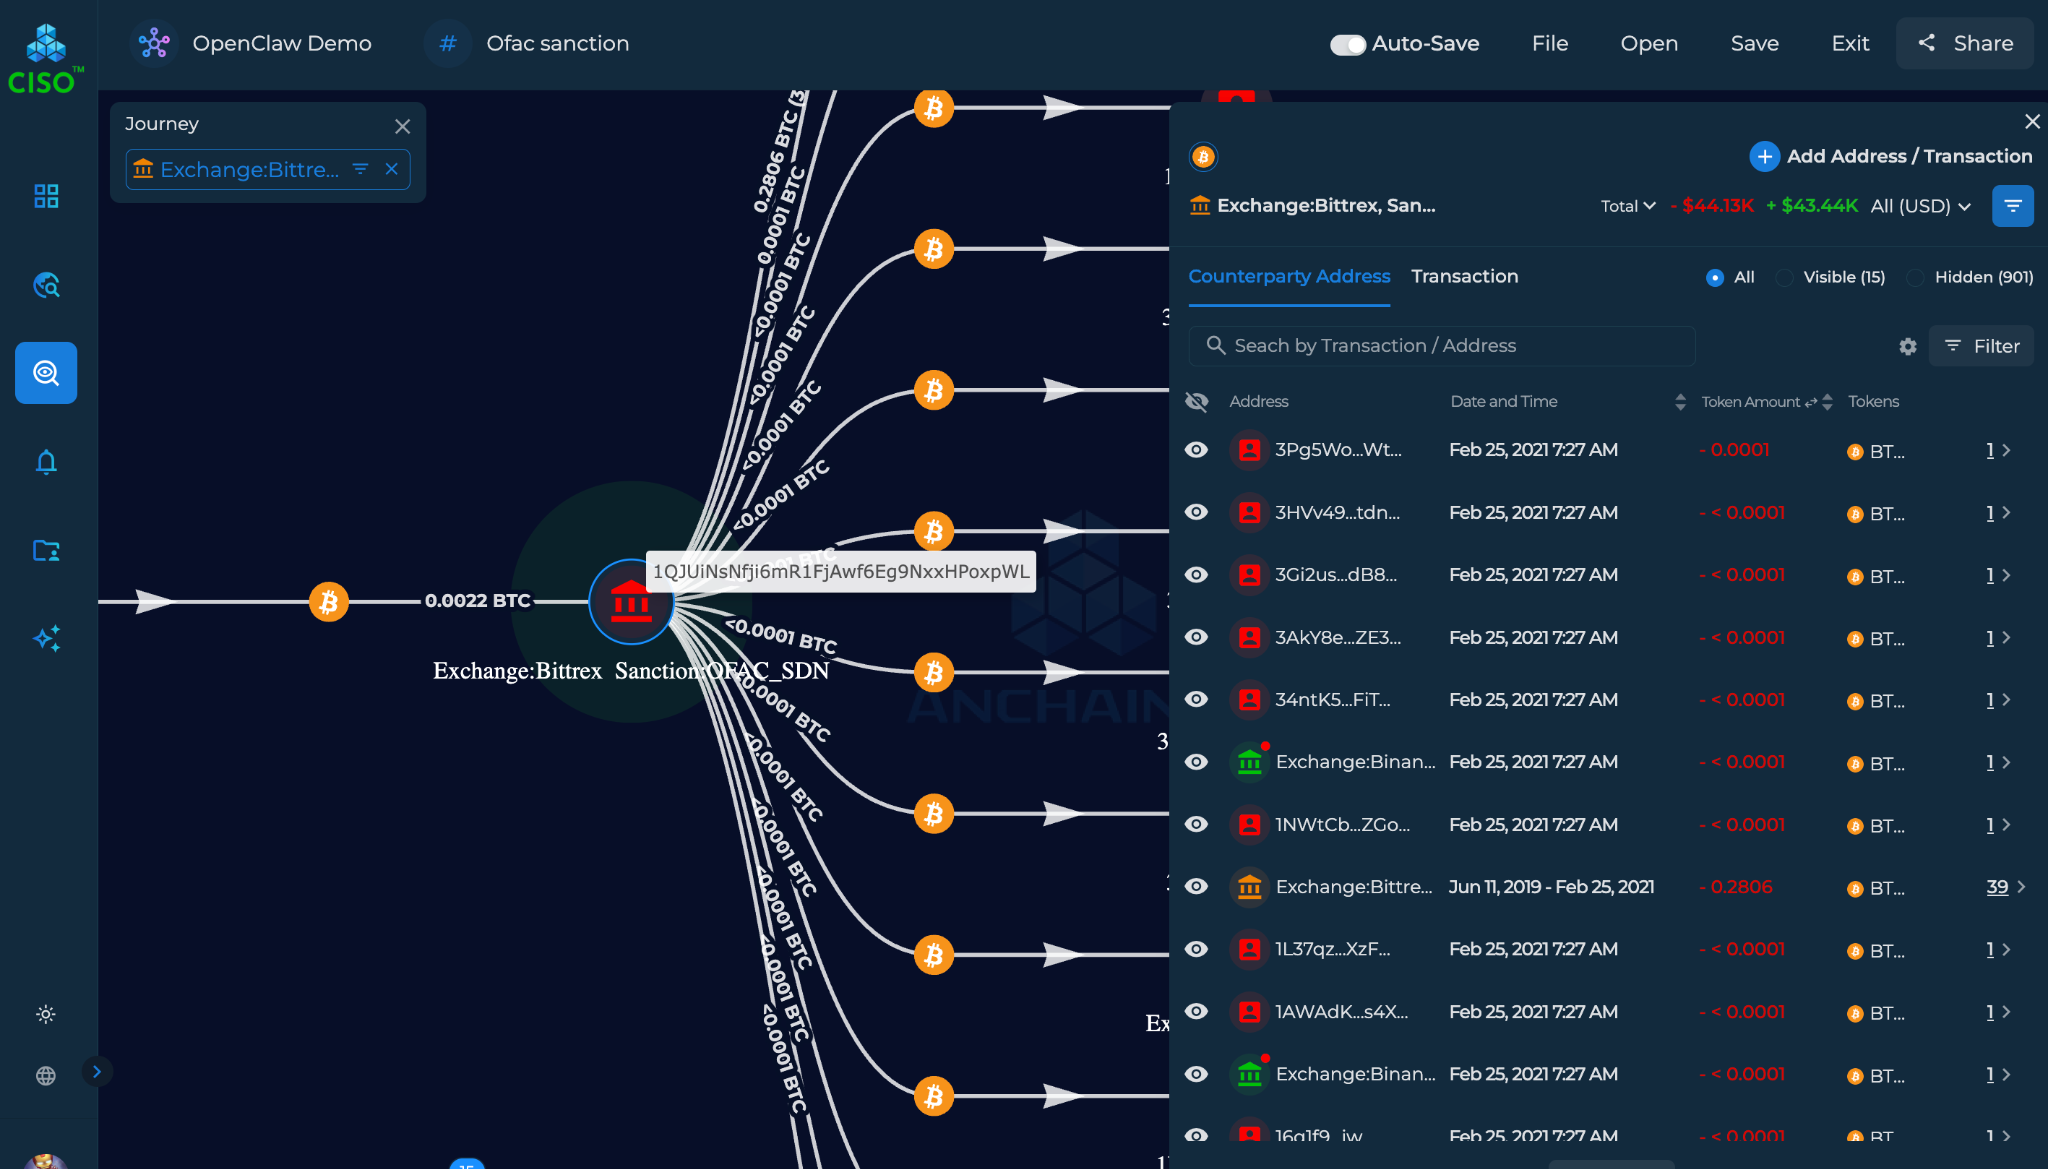Click Add Address / Transaction

tap(1890, 156)
